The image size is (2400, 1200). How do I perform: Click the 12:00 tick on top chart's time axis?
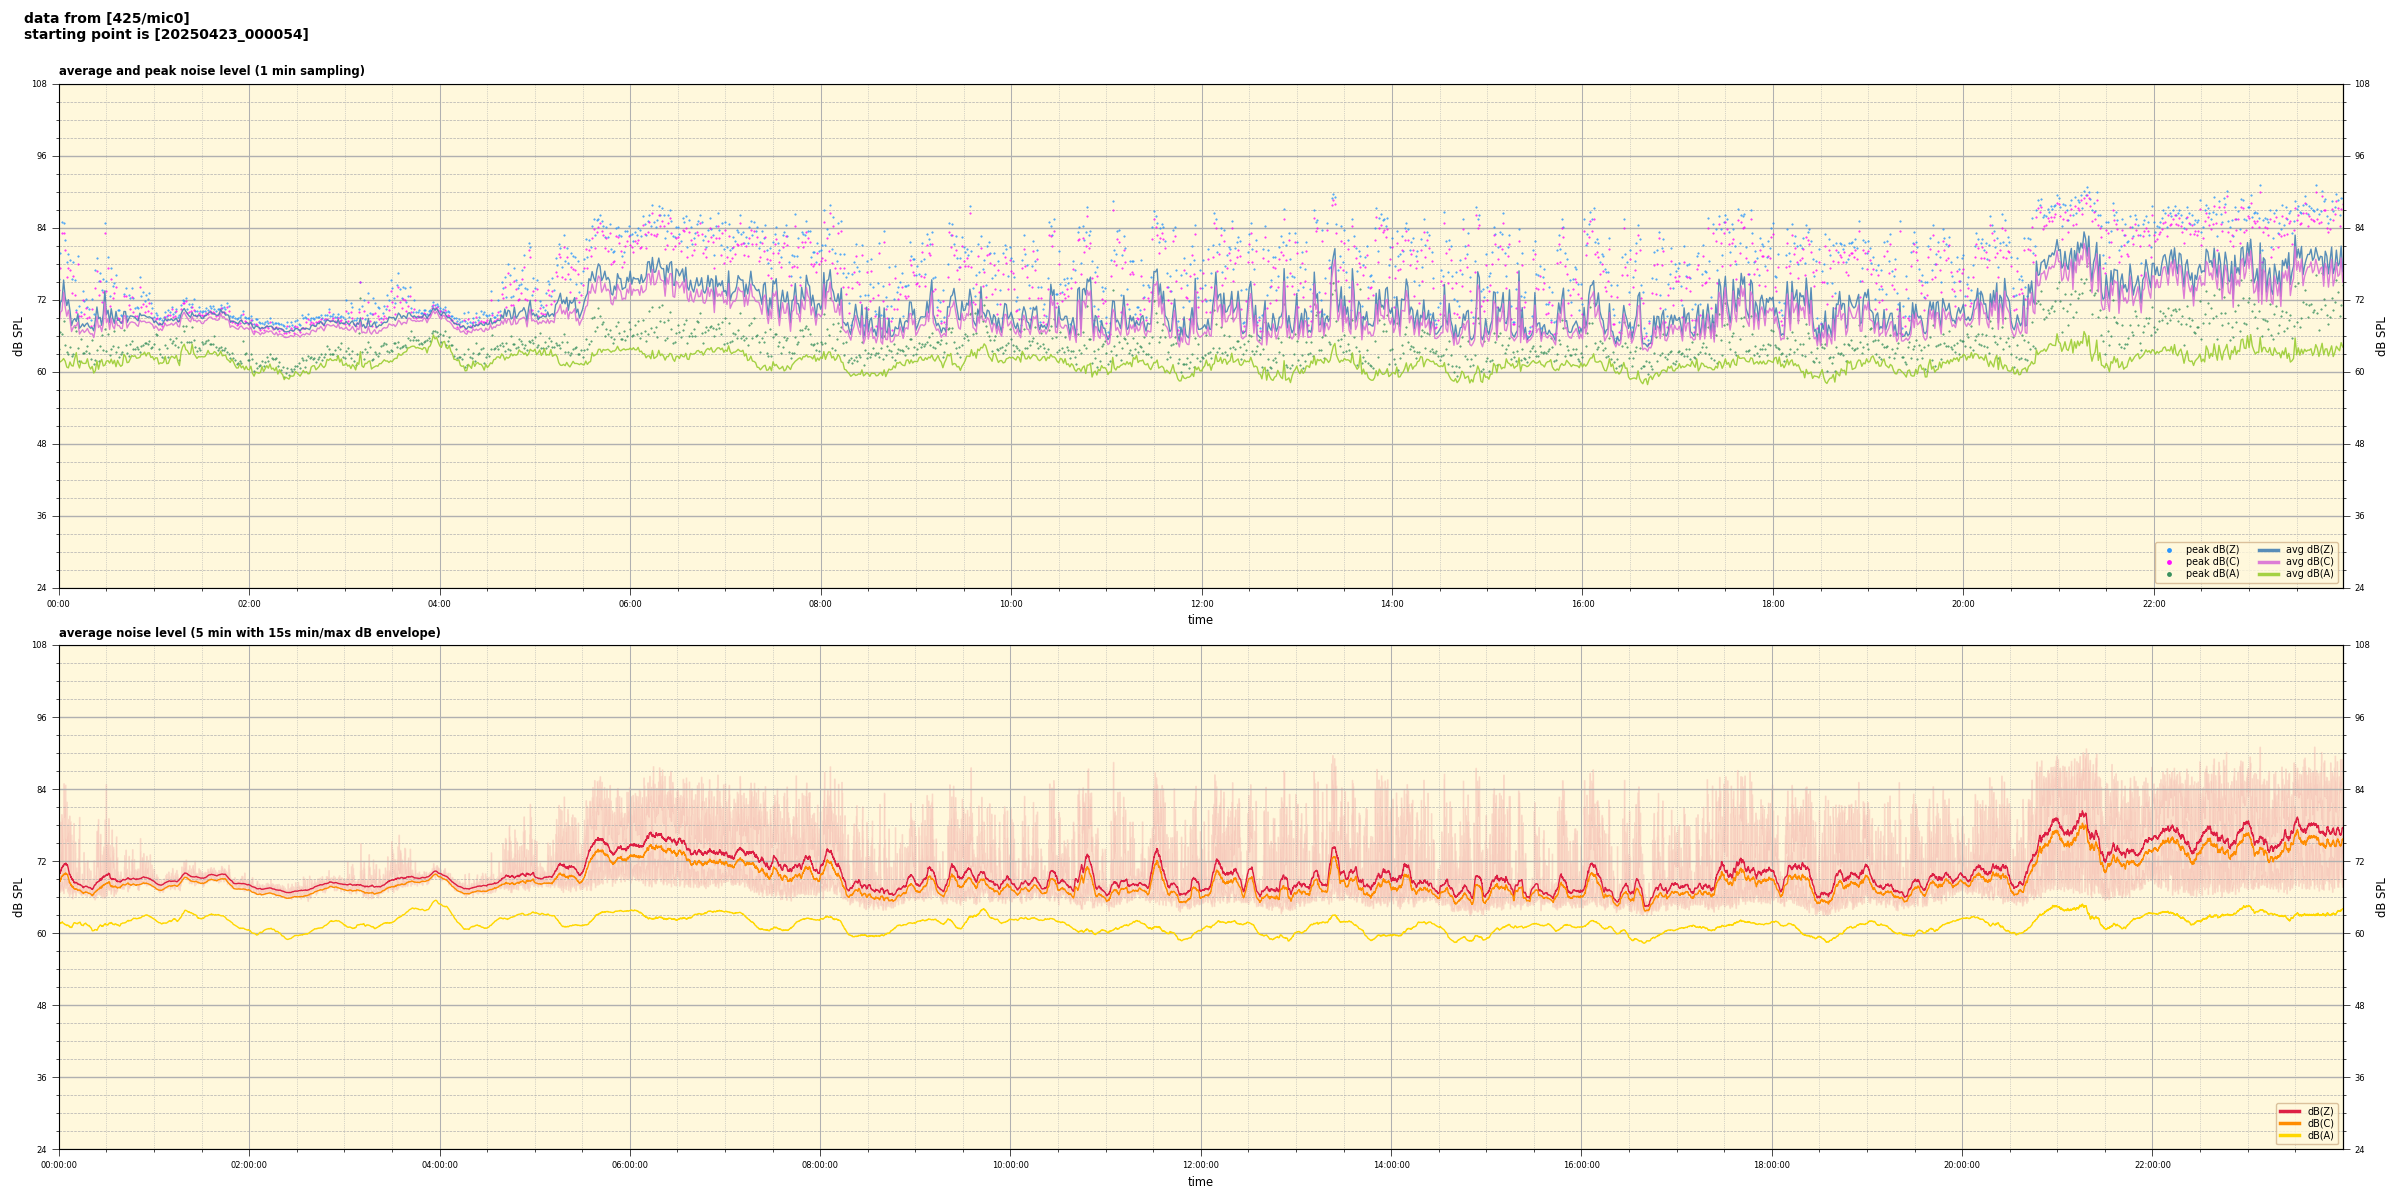pyautogui.click(x=1201, y=604)
